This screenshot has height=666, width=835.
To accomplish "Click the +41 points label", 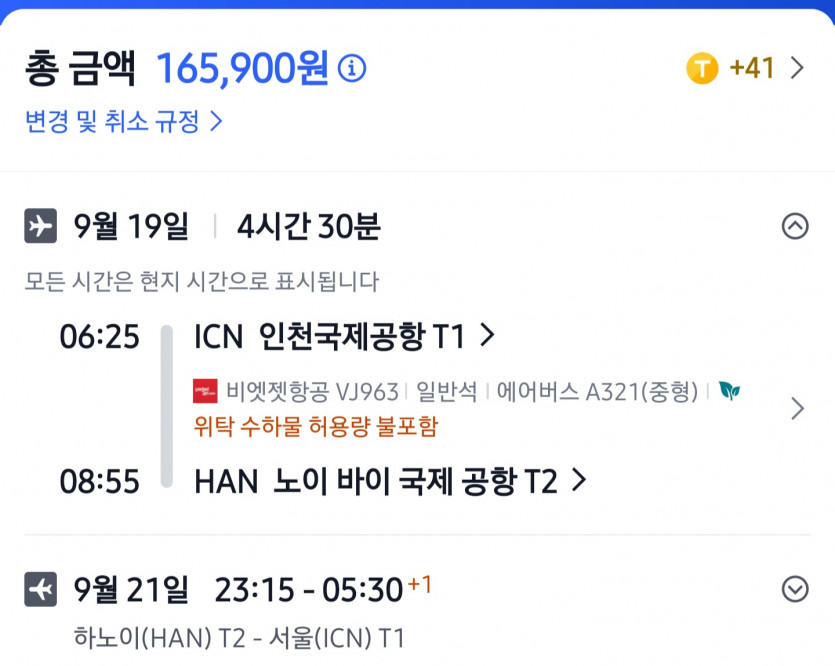I will [752, 69].
